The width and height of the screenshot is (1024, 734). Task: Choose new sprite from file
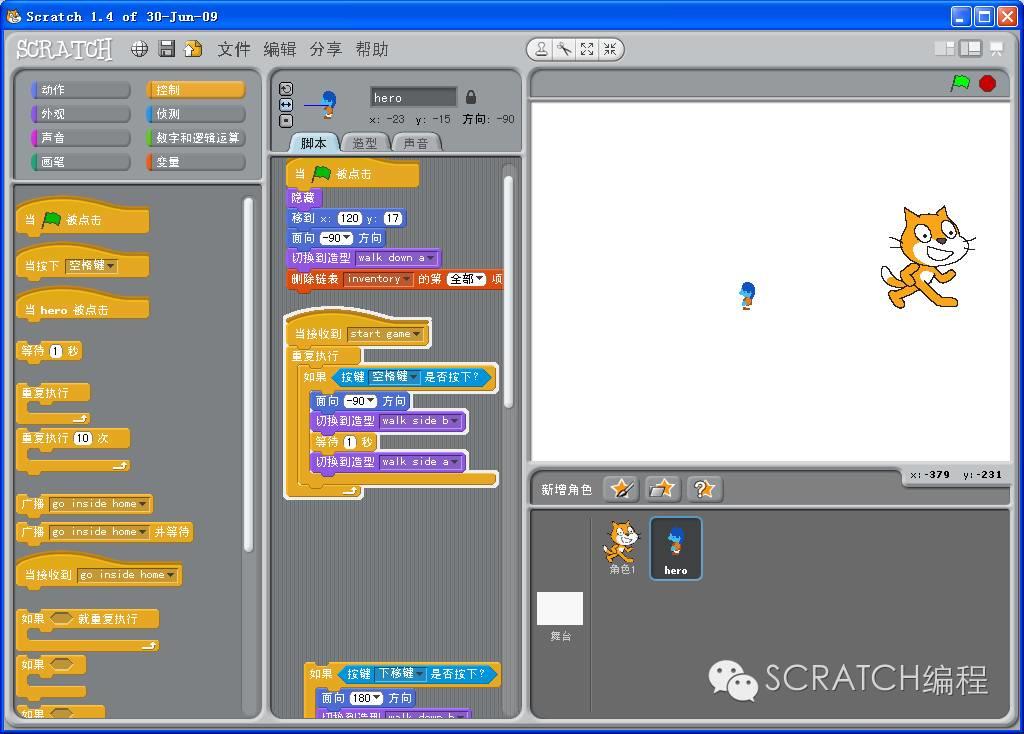(662, 488)
